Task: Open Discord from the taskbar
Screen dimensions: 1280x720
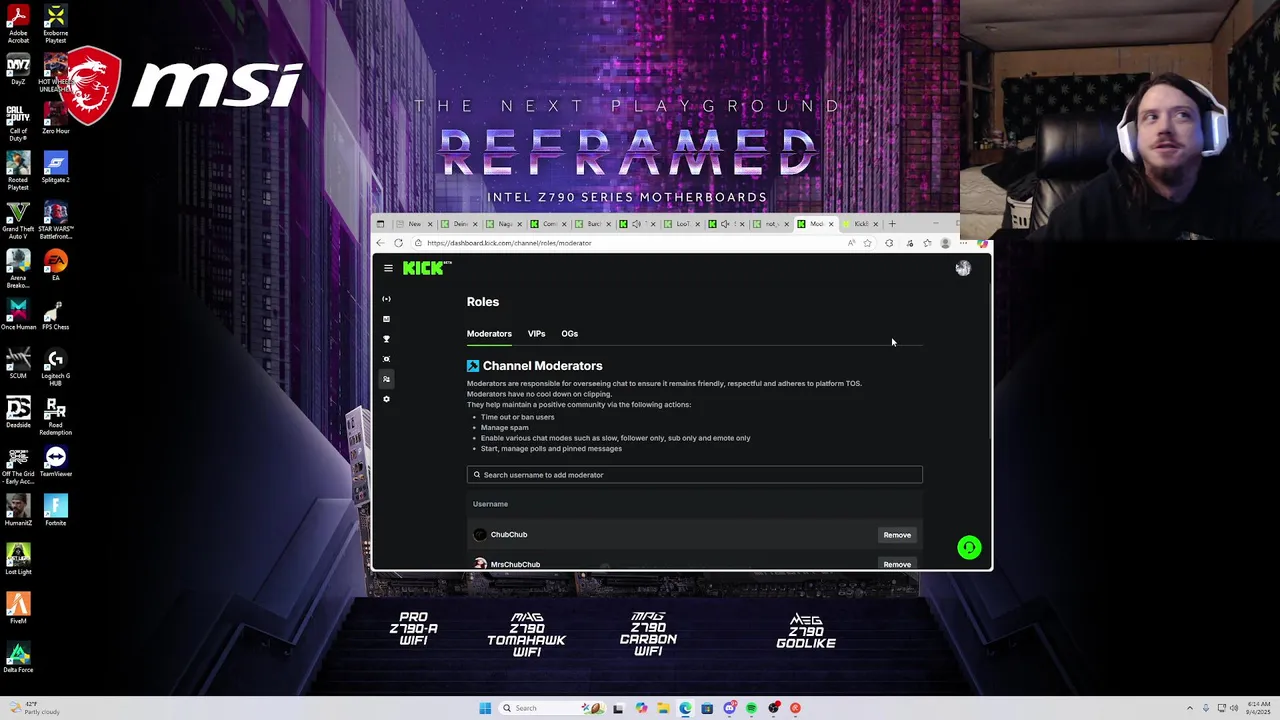Action: click(729, 708)
